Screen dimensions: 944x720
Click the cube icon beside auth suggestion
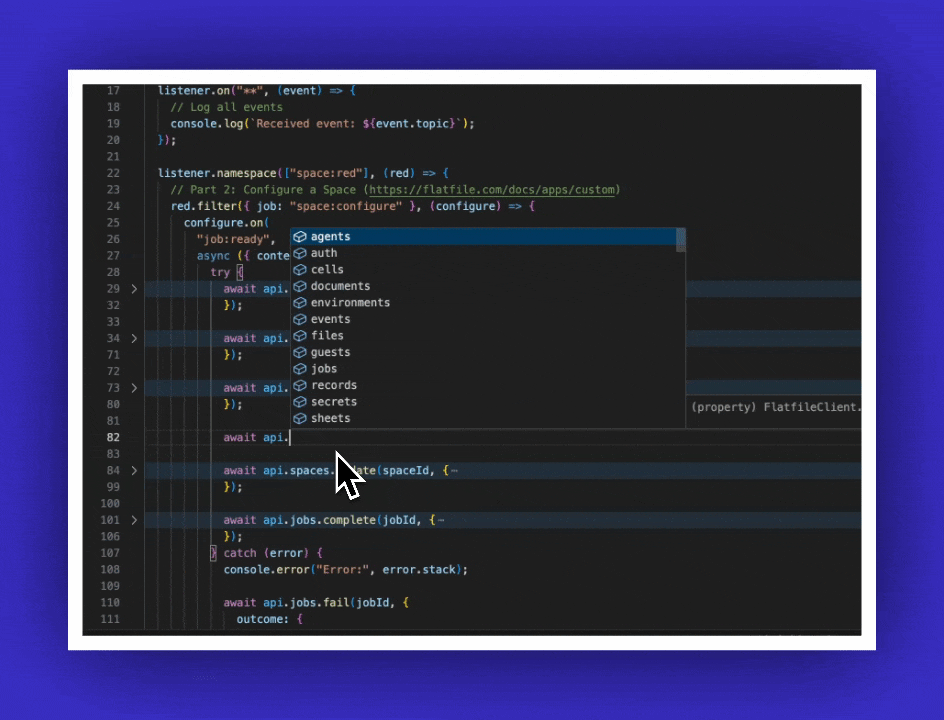(x=299, y=254)
